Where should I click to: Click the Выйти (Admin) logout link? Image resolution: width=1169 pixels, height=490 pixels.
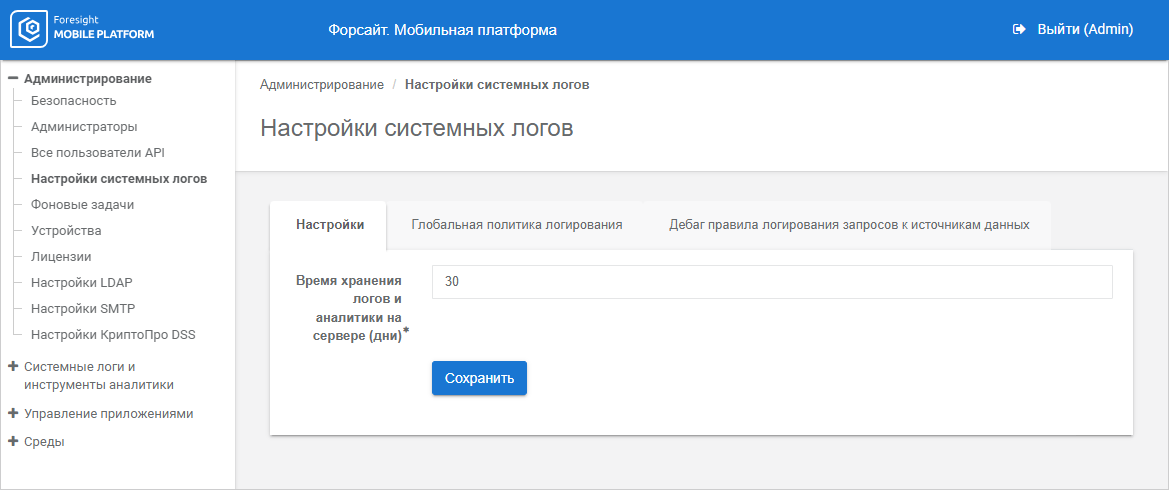pos(1084,30)
